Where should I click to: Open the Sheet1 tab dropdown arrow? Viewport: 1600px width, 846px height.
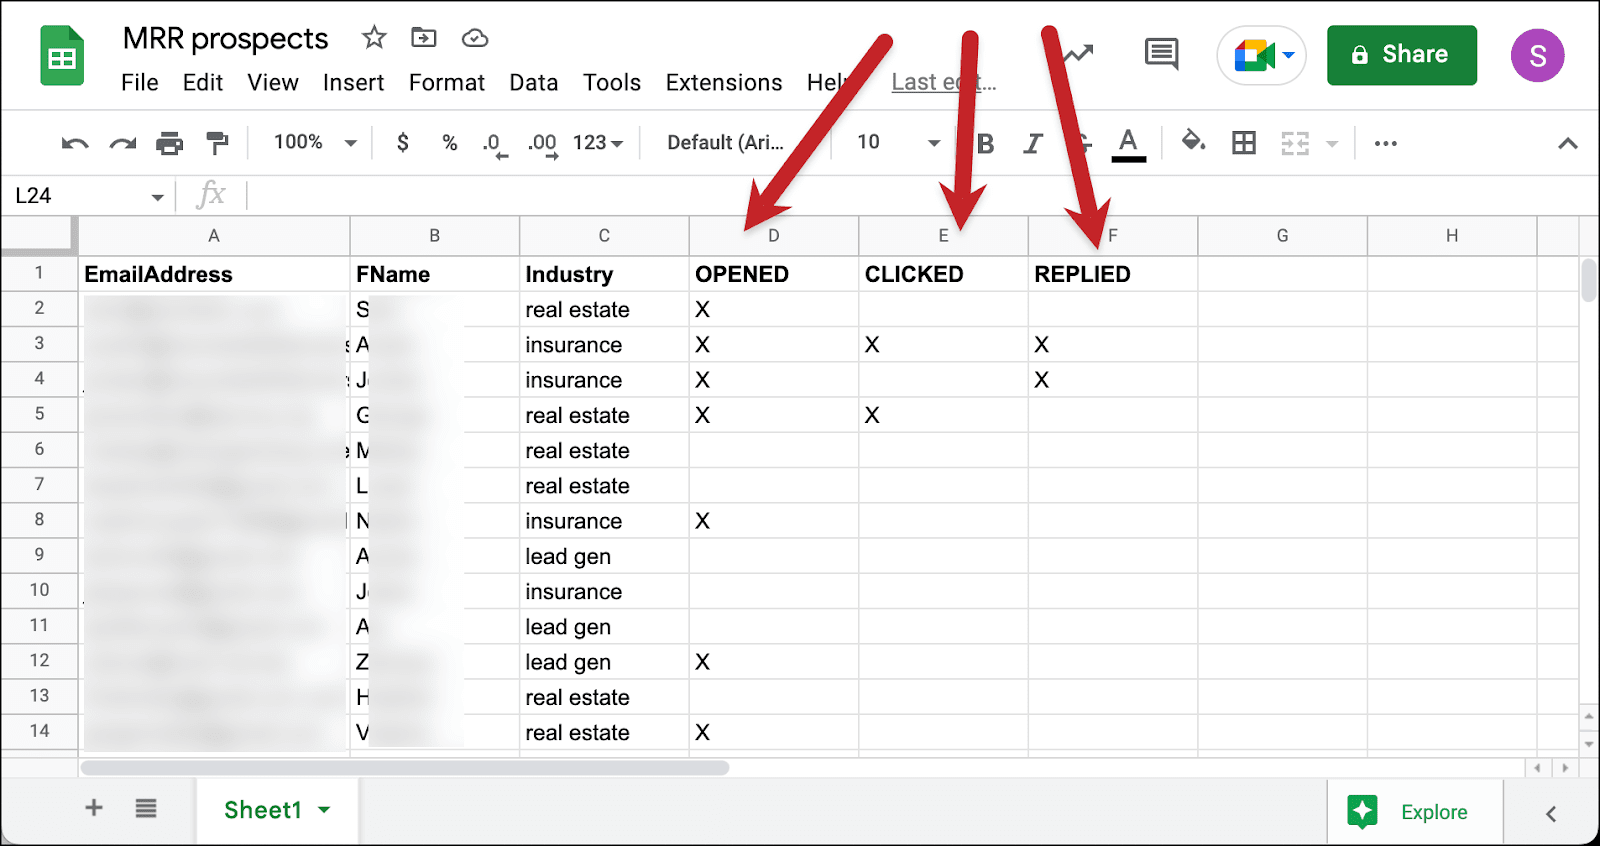coord(324,810)
